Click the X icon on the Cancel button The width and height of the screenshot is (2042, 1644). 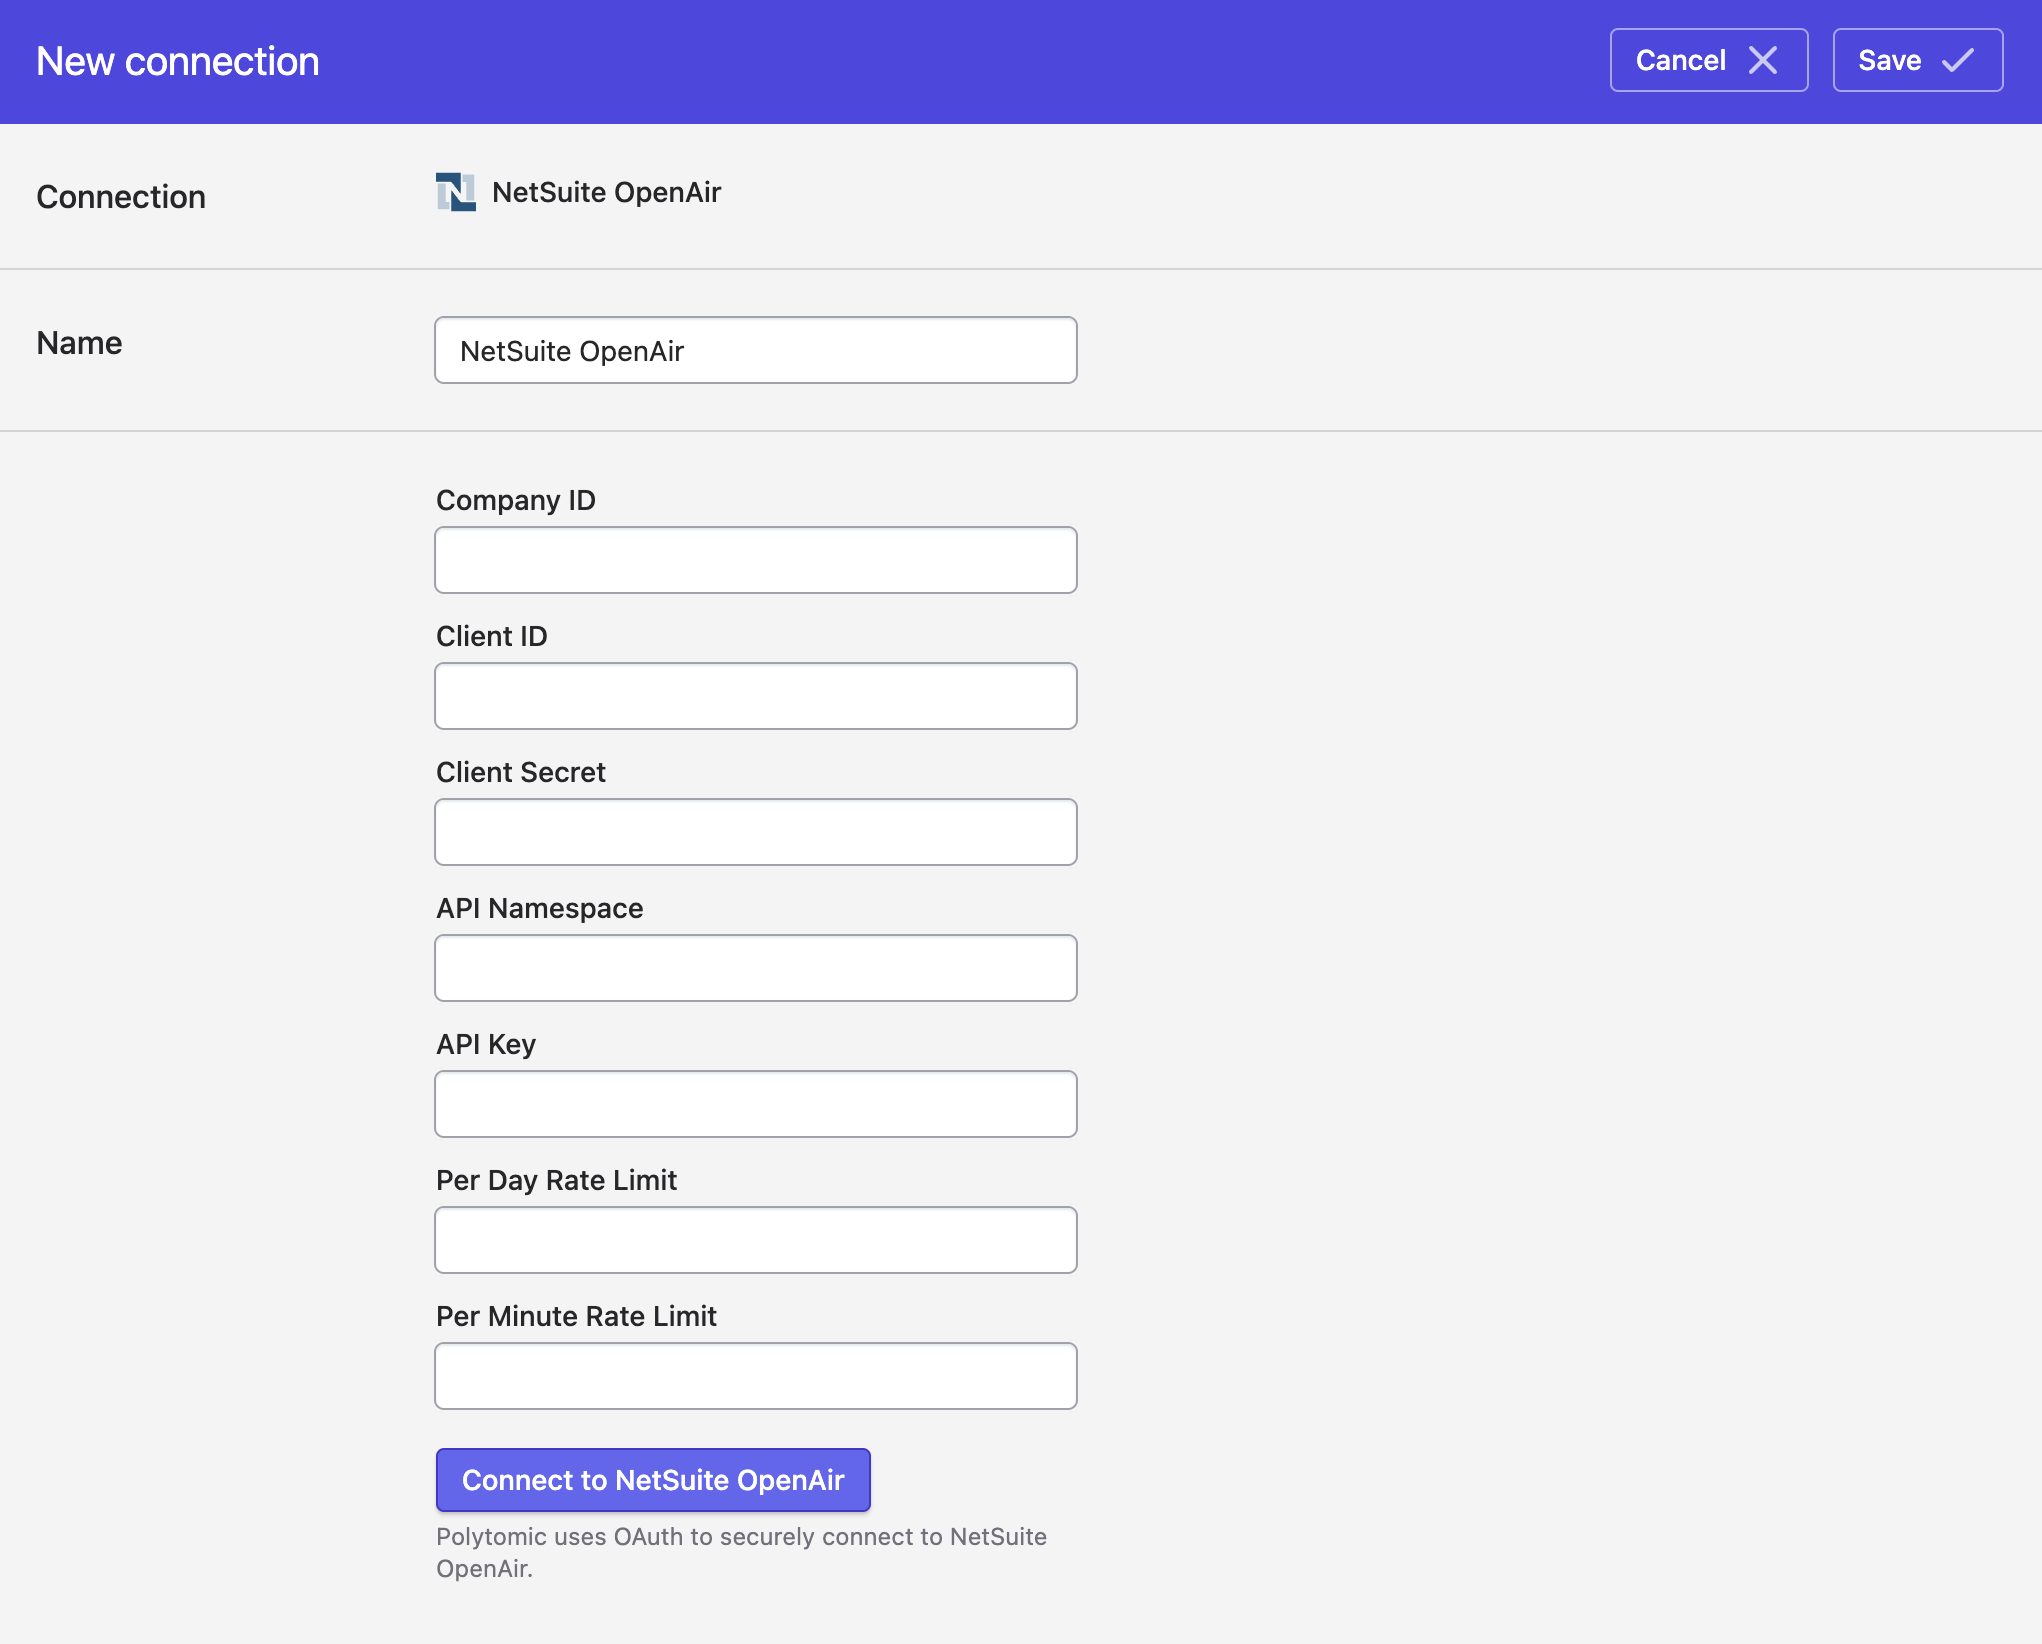click(1763, 60)
